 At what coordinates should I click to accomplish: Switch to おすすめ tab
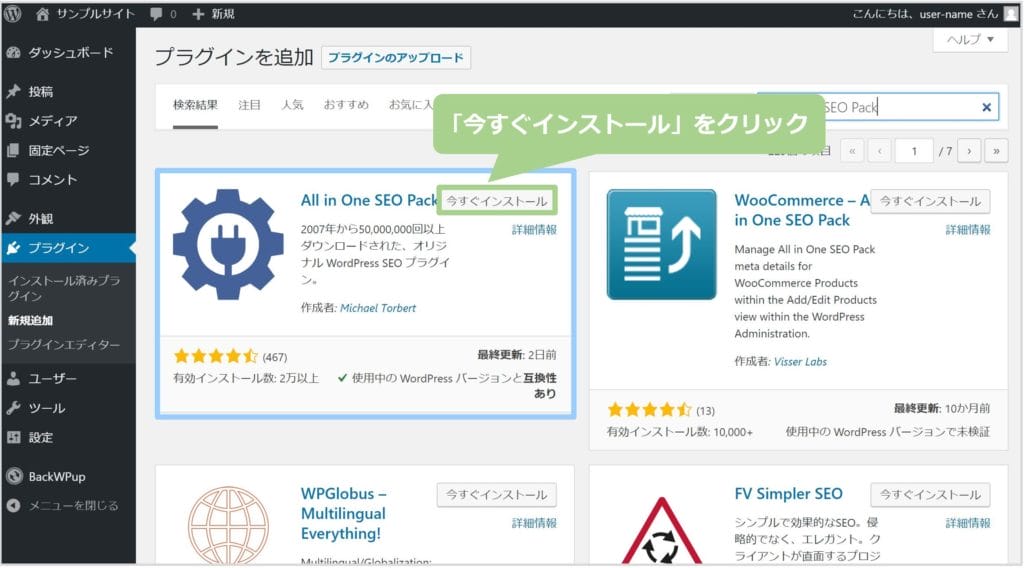coord(346,105)
